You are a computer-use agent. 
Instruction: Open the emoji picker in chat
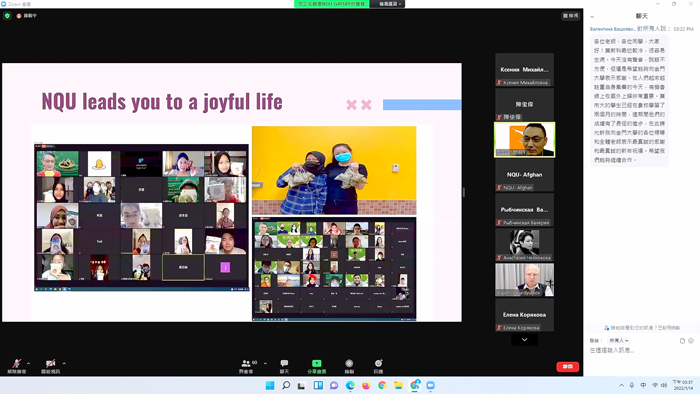pos(691,340)
